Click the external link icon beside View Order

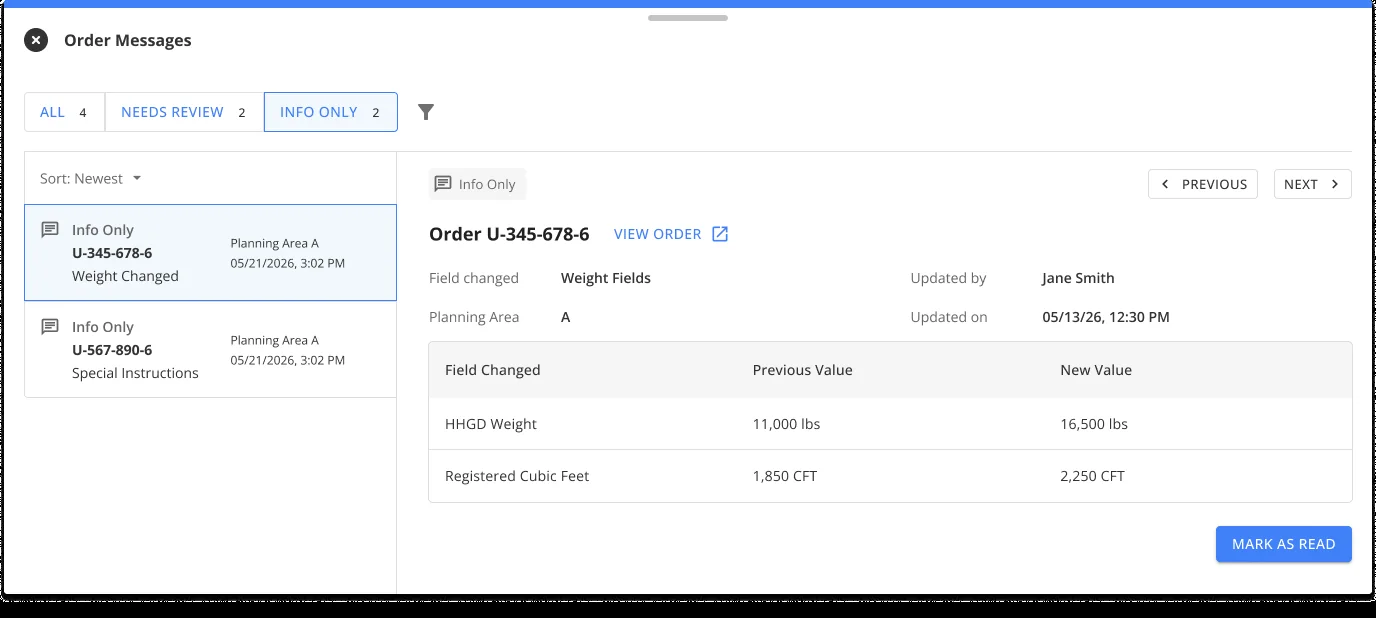tap(720, 234)
